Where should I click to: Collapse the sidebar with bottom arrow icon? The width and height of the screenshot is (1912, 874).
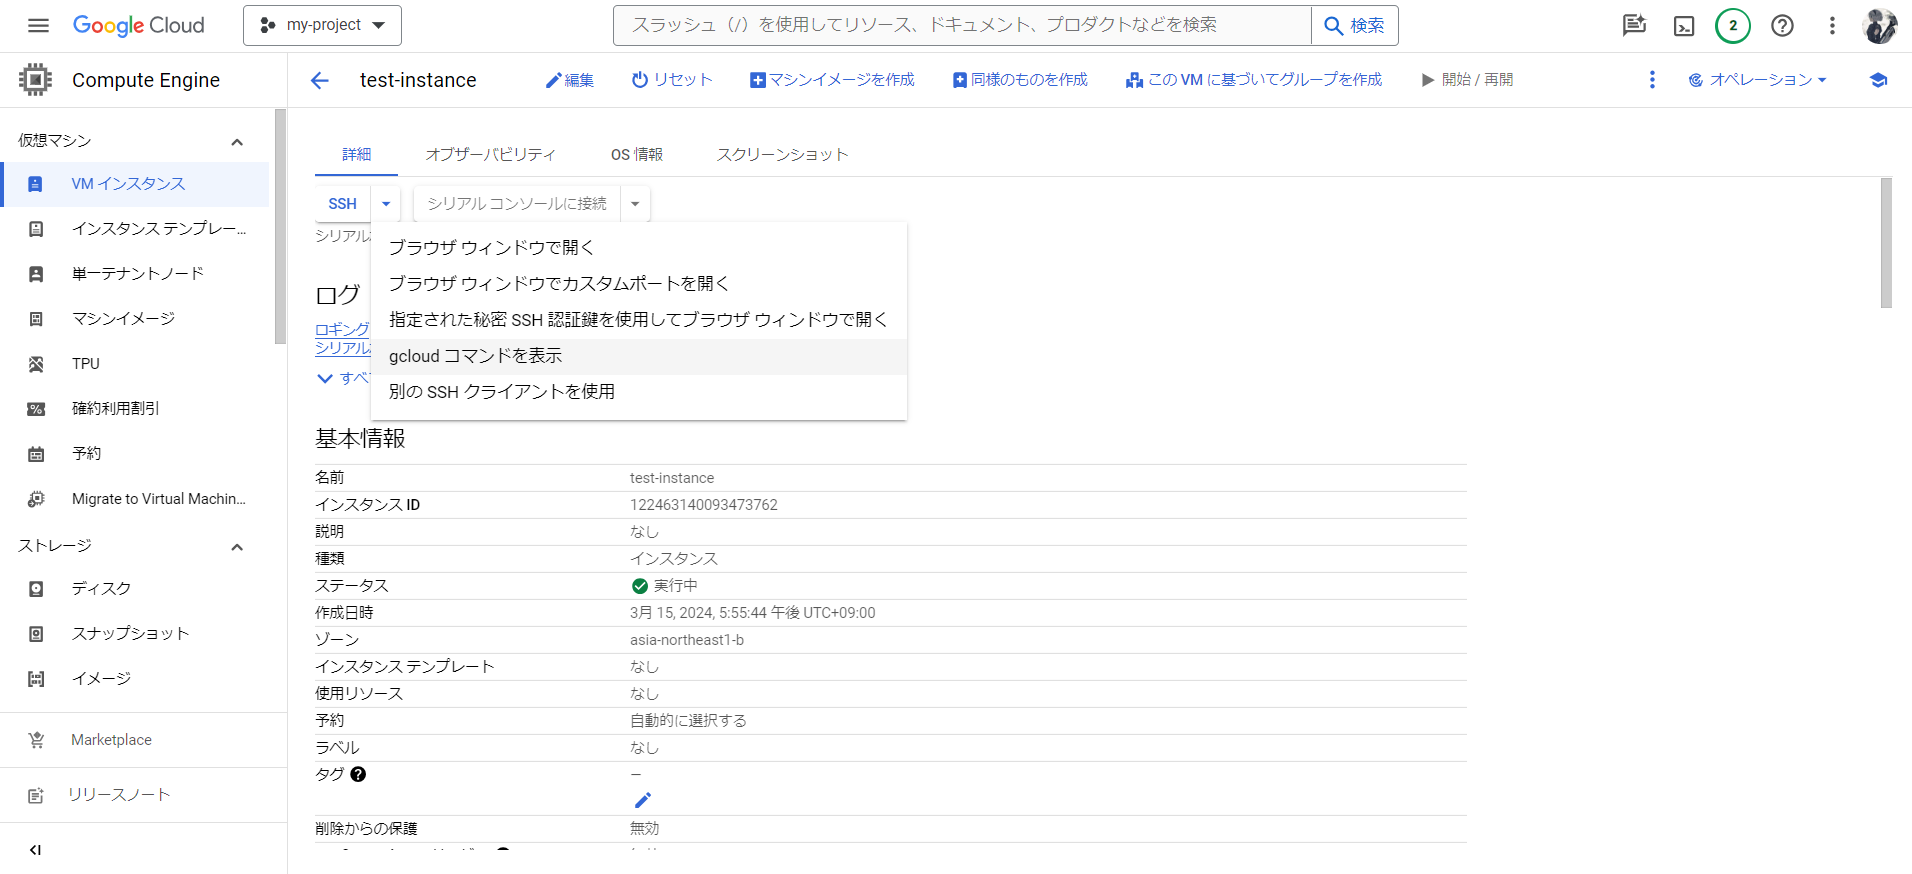coord(35,850)
